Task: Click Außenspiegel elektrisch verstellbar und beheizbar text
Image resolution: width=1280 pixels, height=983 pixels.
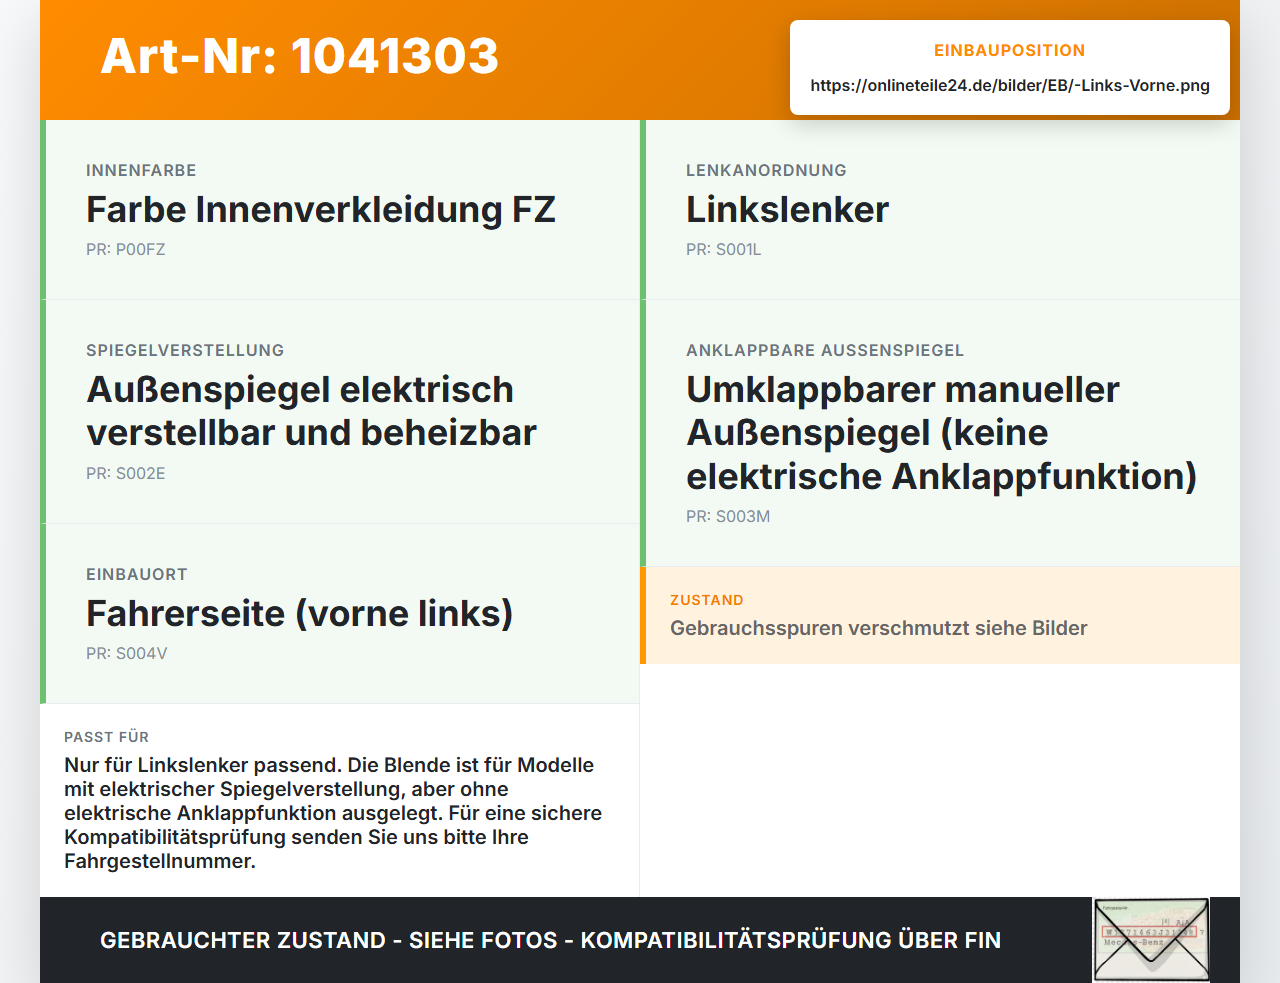Action: (x=311, y=411)
